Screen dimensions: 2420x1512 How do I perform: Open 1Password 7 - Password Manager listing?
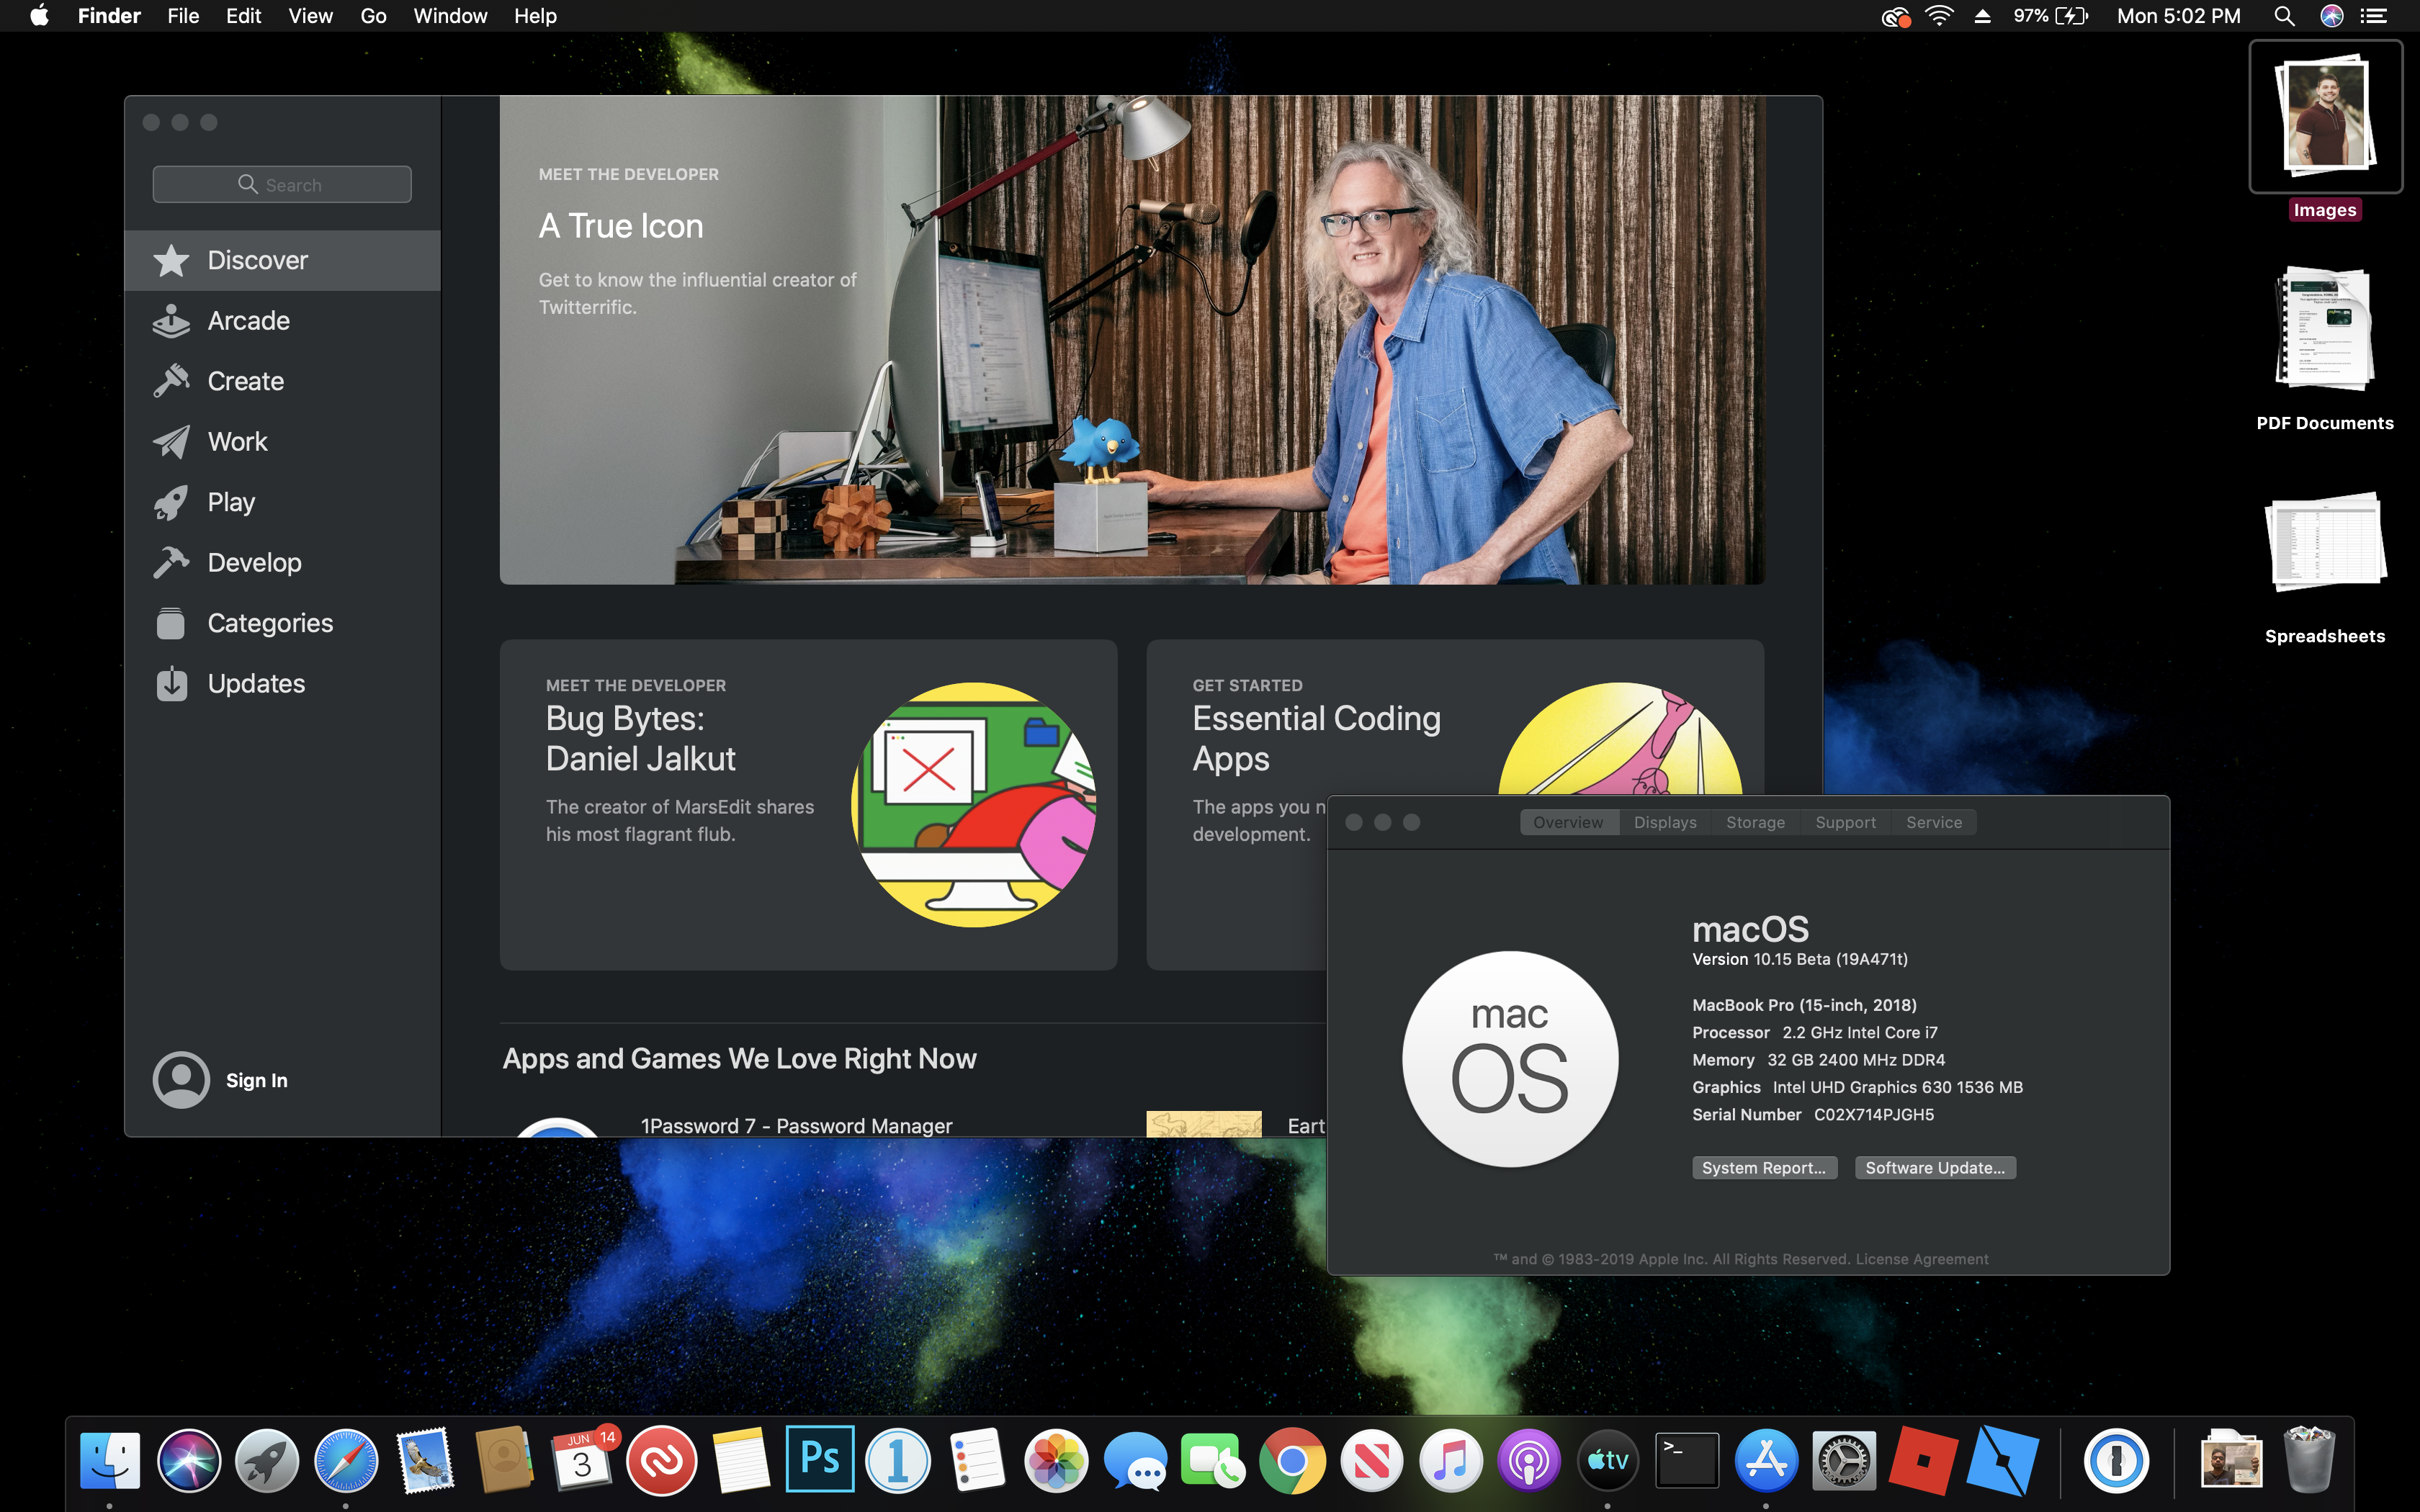coord(796,1126)
